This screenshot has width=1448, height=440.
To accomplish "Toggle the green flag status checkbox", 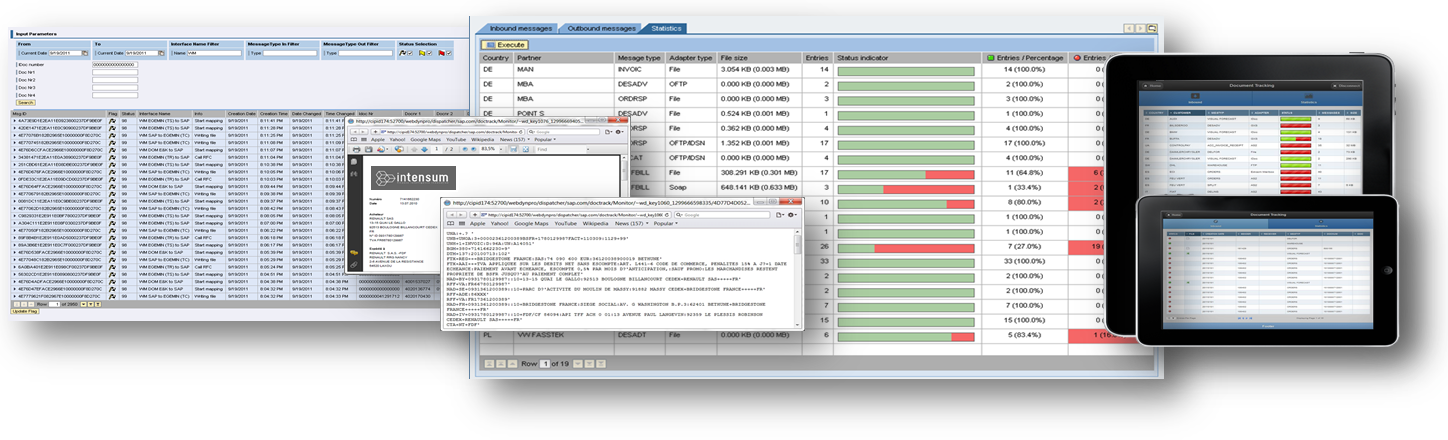I will click(410, 53).
